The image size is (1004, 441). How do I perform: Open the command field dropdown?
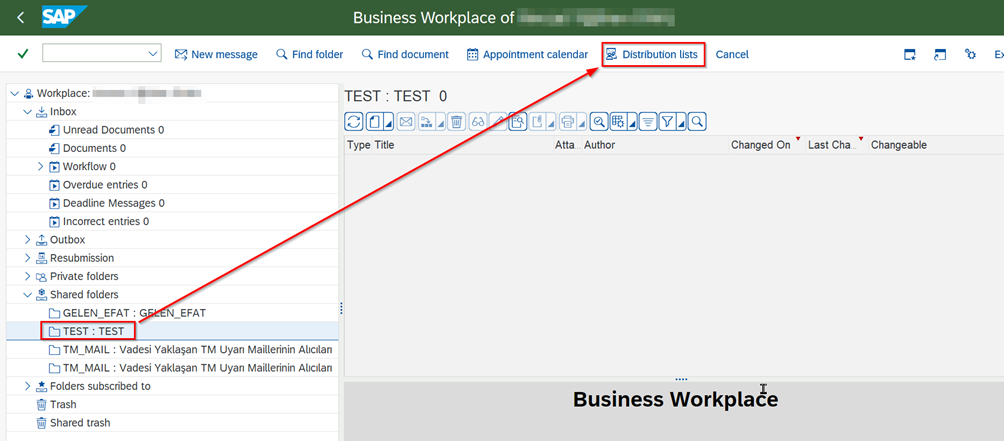(153, 54)
